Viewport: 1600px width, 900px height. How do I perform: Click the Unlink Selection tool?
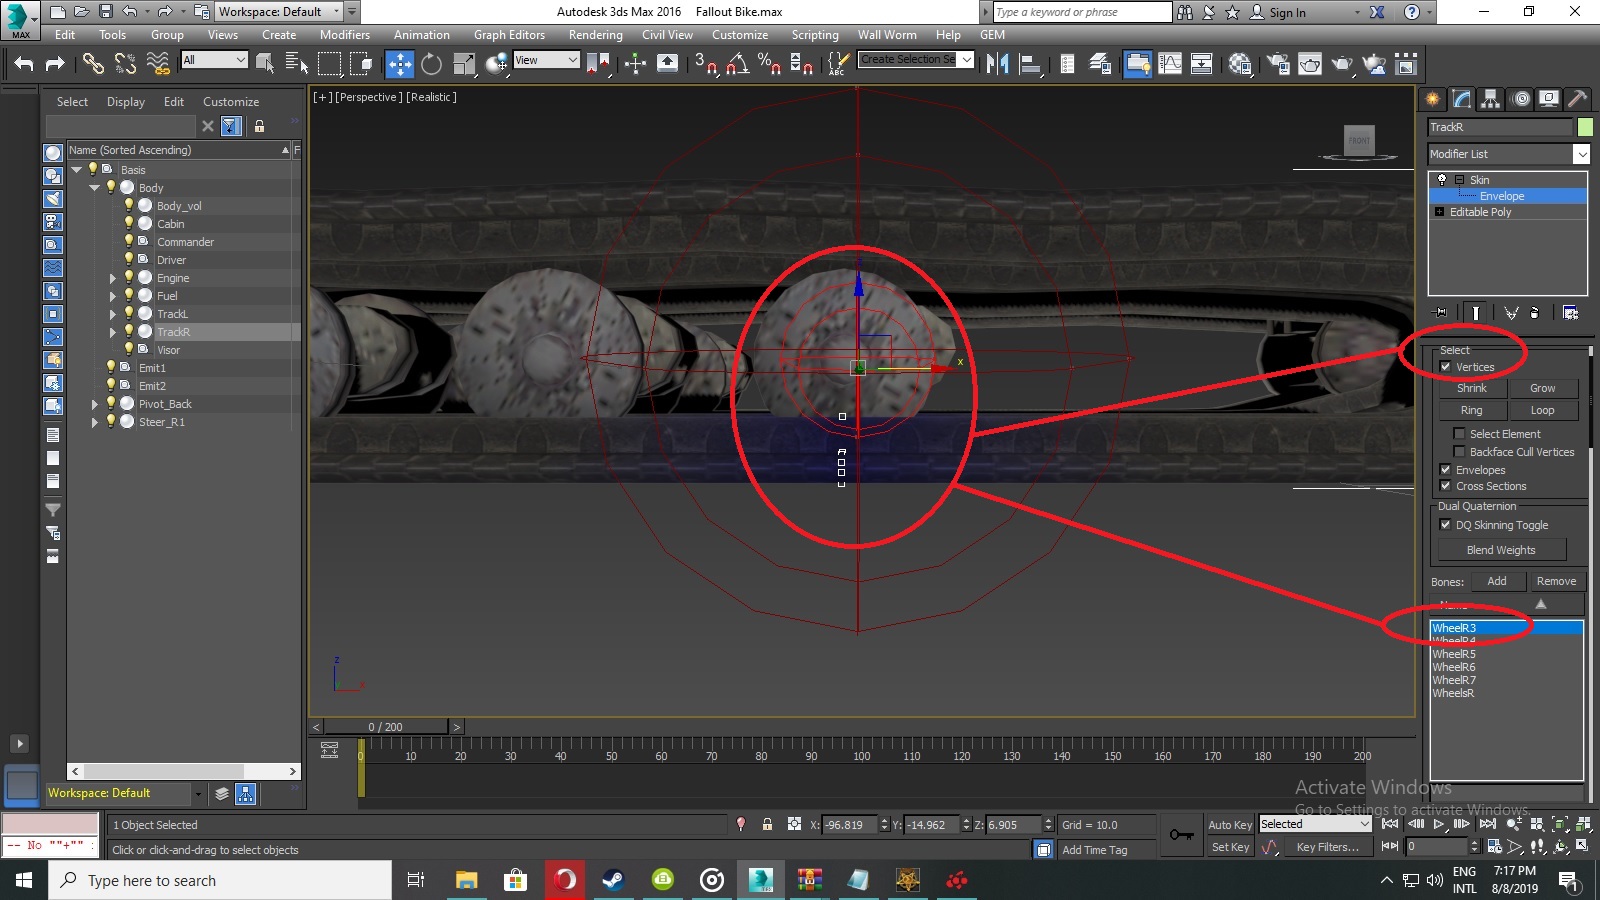(125, 64)
